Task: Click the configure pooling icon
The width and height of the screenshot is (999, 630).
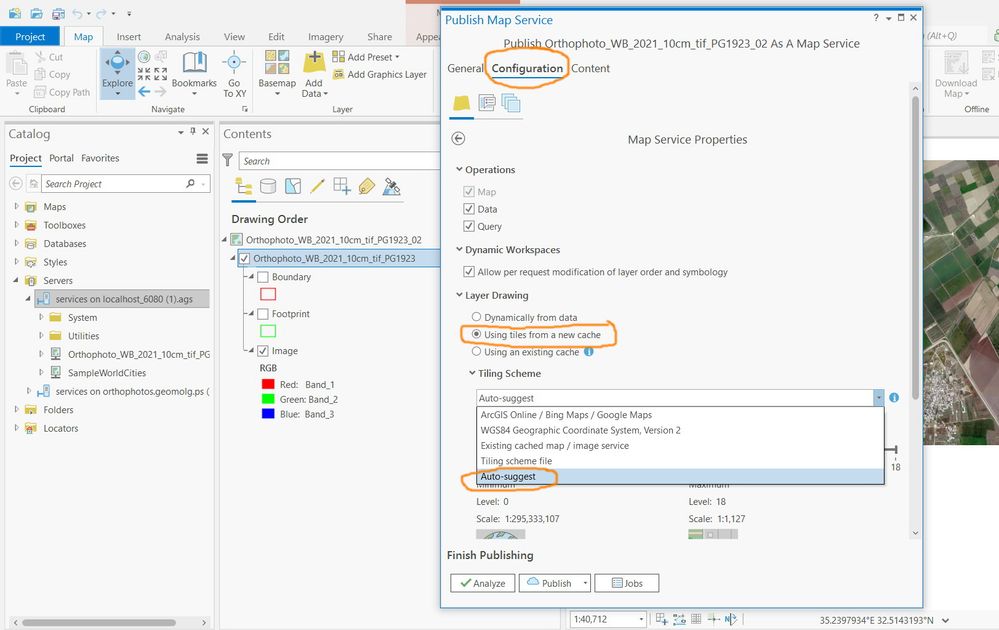Action: 511,103
